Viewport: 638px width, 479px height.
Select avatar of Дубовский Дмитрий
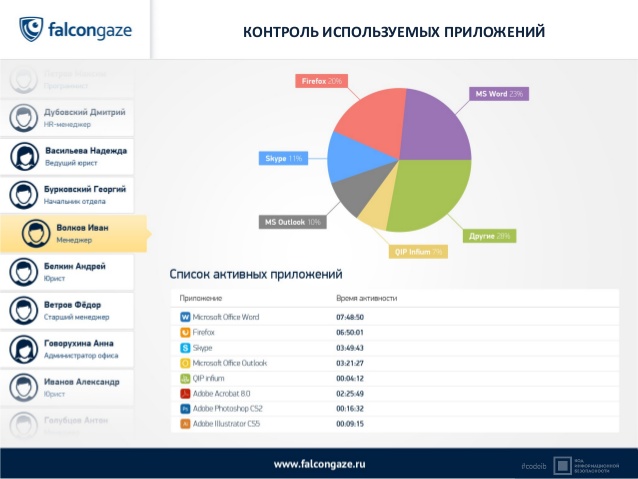[24, 118]
